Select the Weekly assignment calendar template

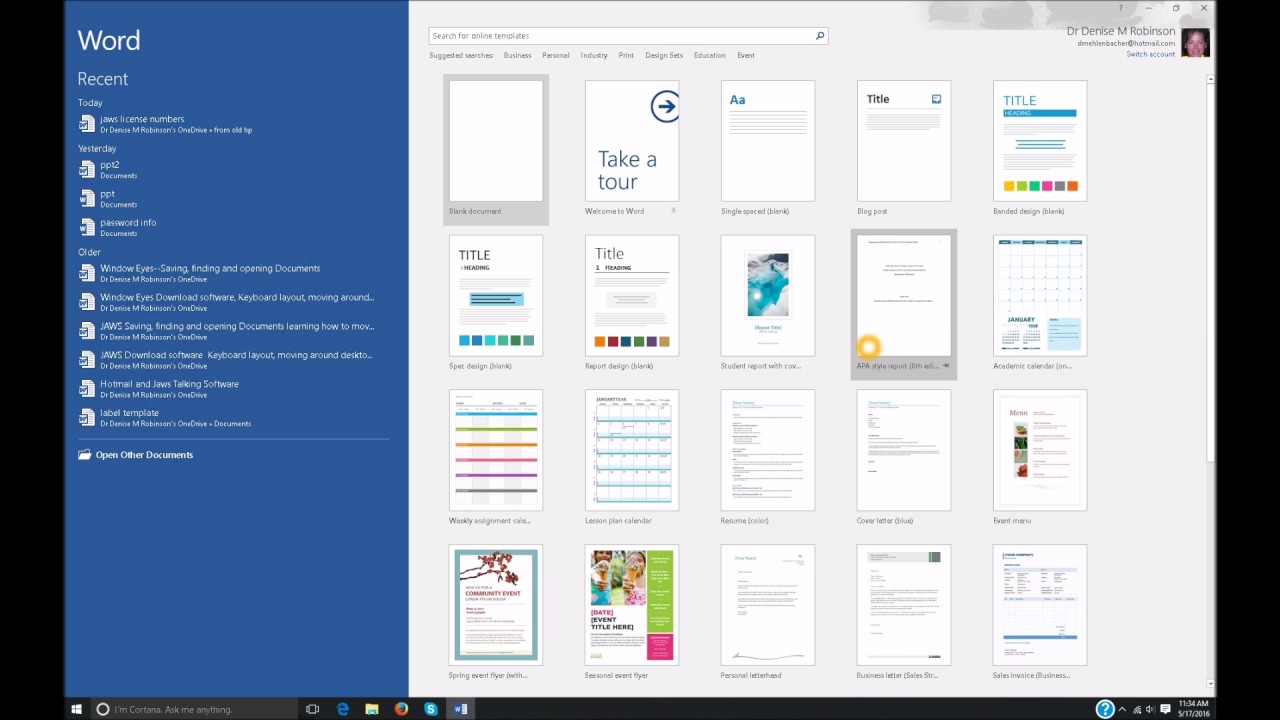click(496, 459)
